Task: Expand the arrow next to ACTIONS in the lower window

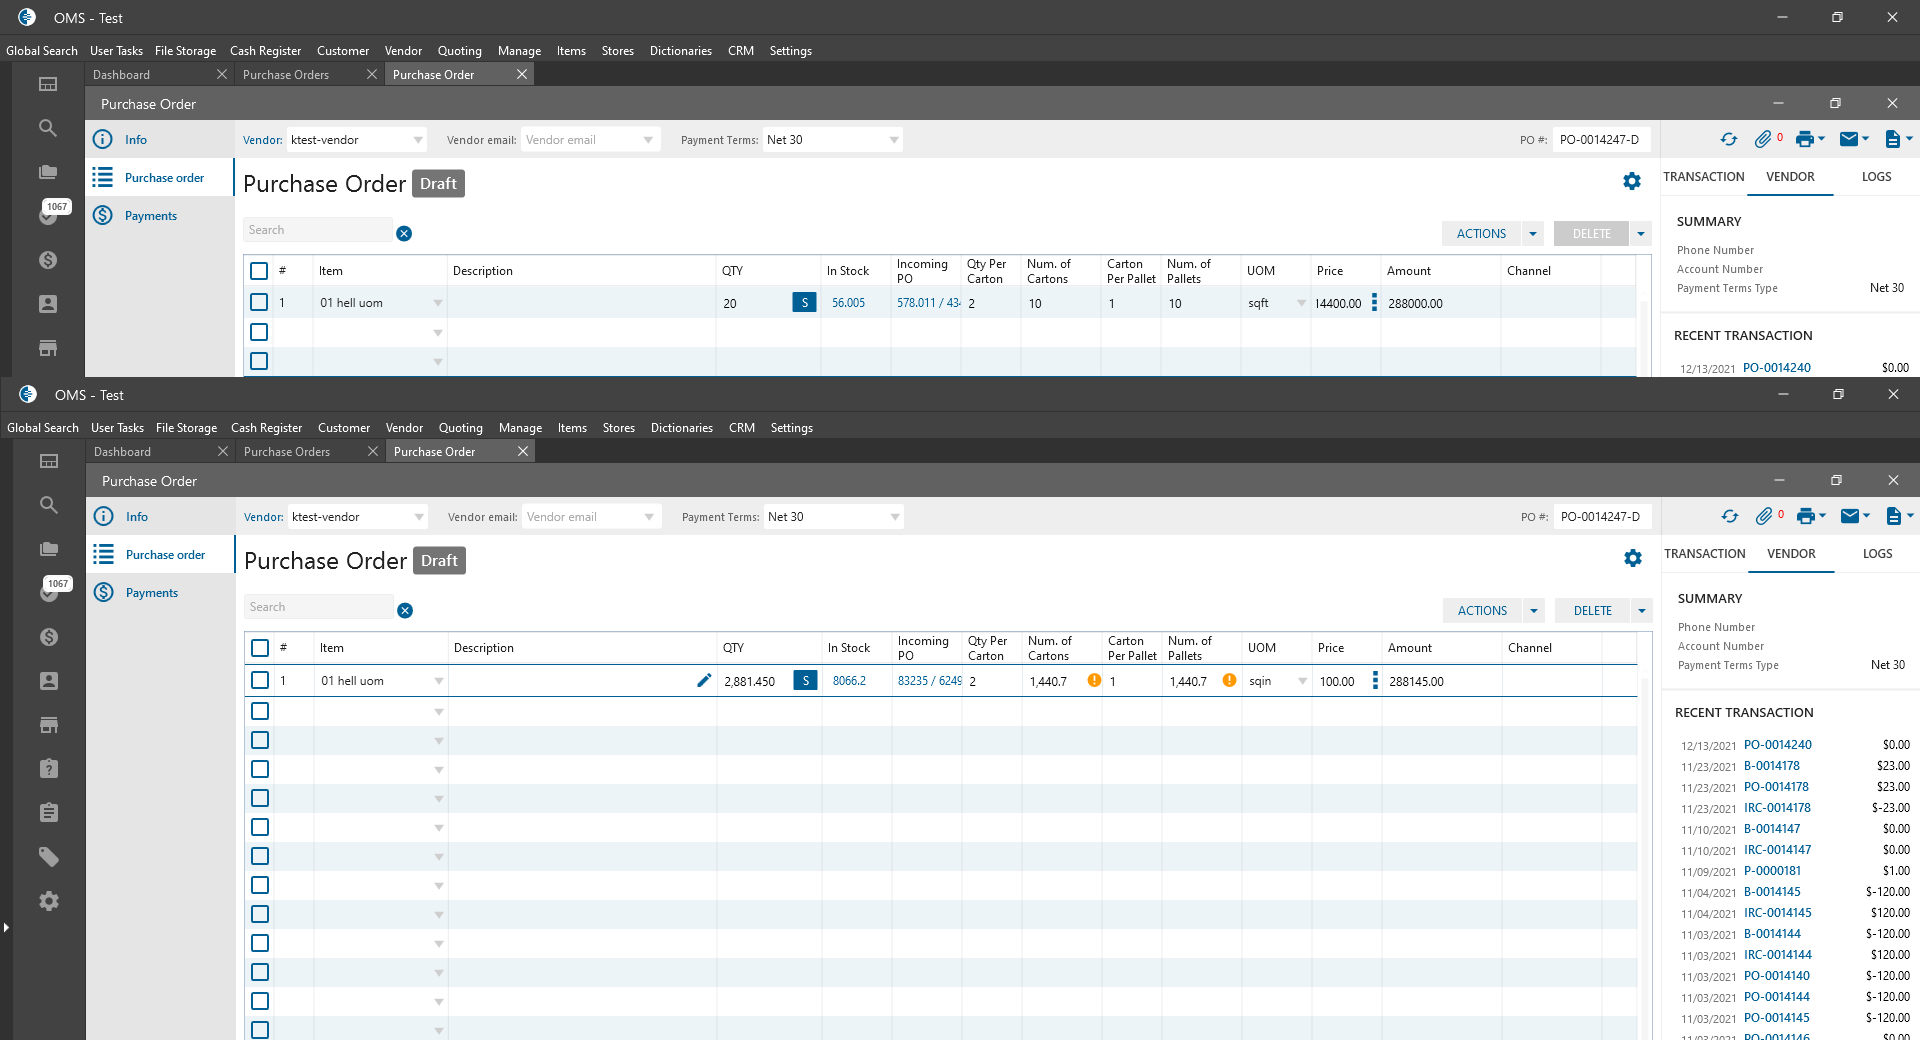Action: pyautogui.click(x=1534, y=611)
